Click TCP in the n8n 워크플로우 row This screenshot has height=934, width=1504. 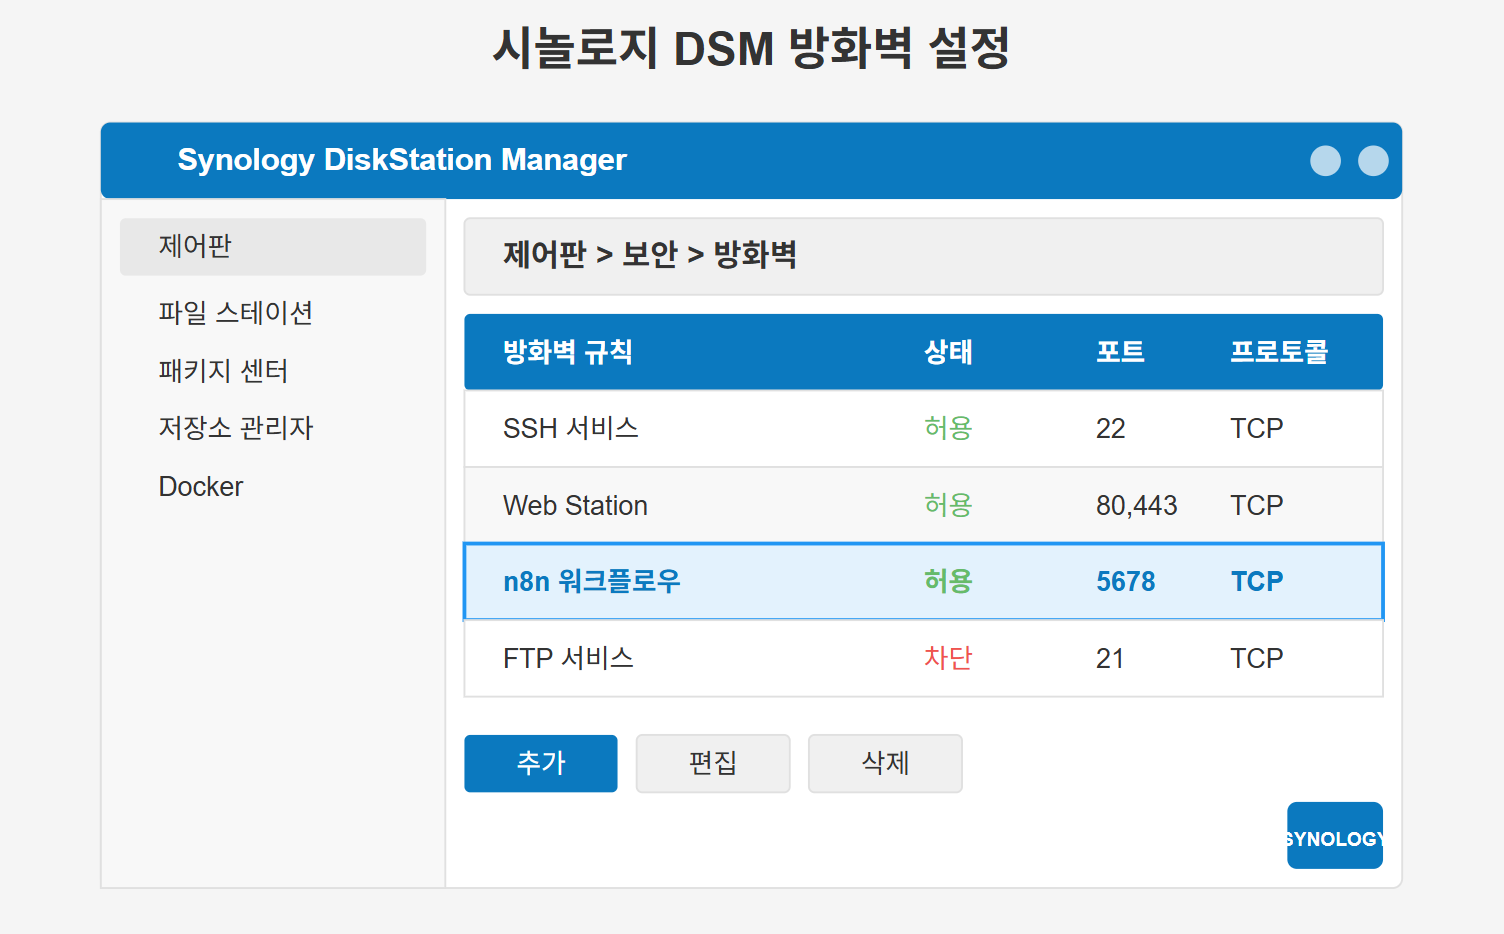click(x=1257, y=582)
